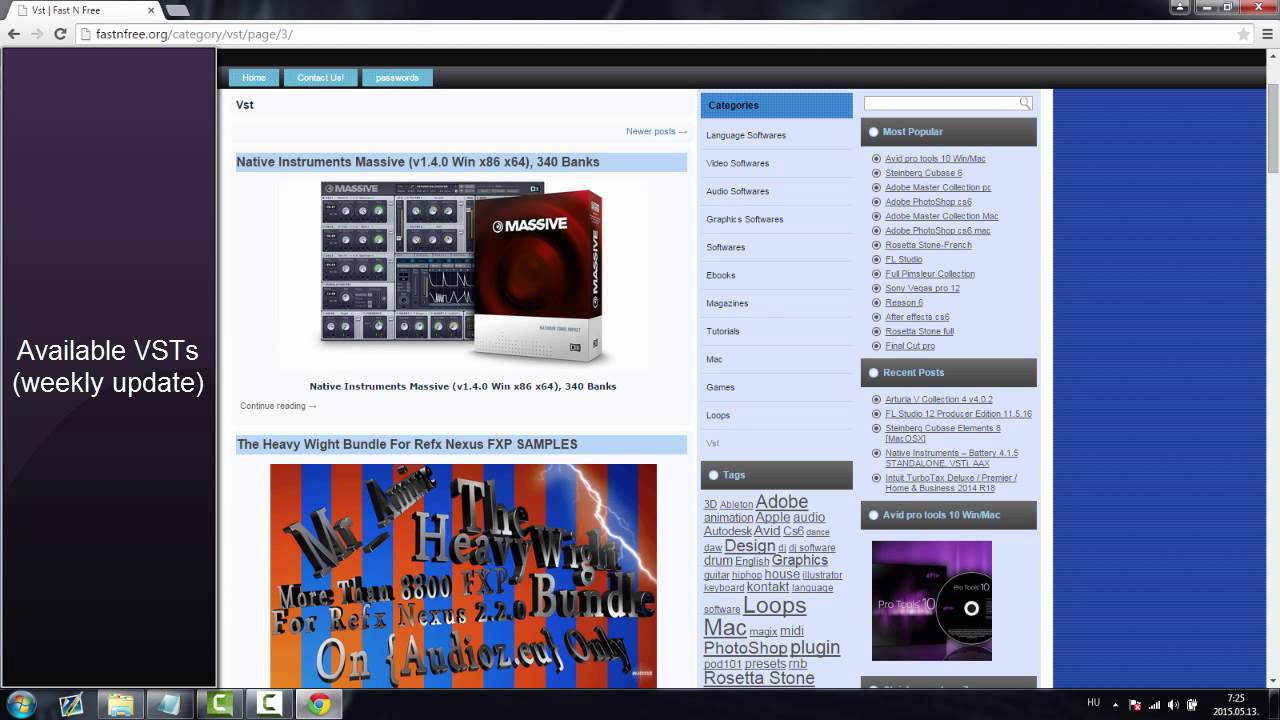Click the Loops tag
Image resolution: width=1280 pixels, height=720 pixels.
tap(774, 606)
